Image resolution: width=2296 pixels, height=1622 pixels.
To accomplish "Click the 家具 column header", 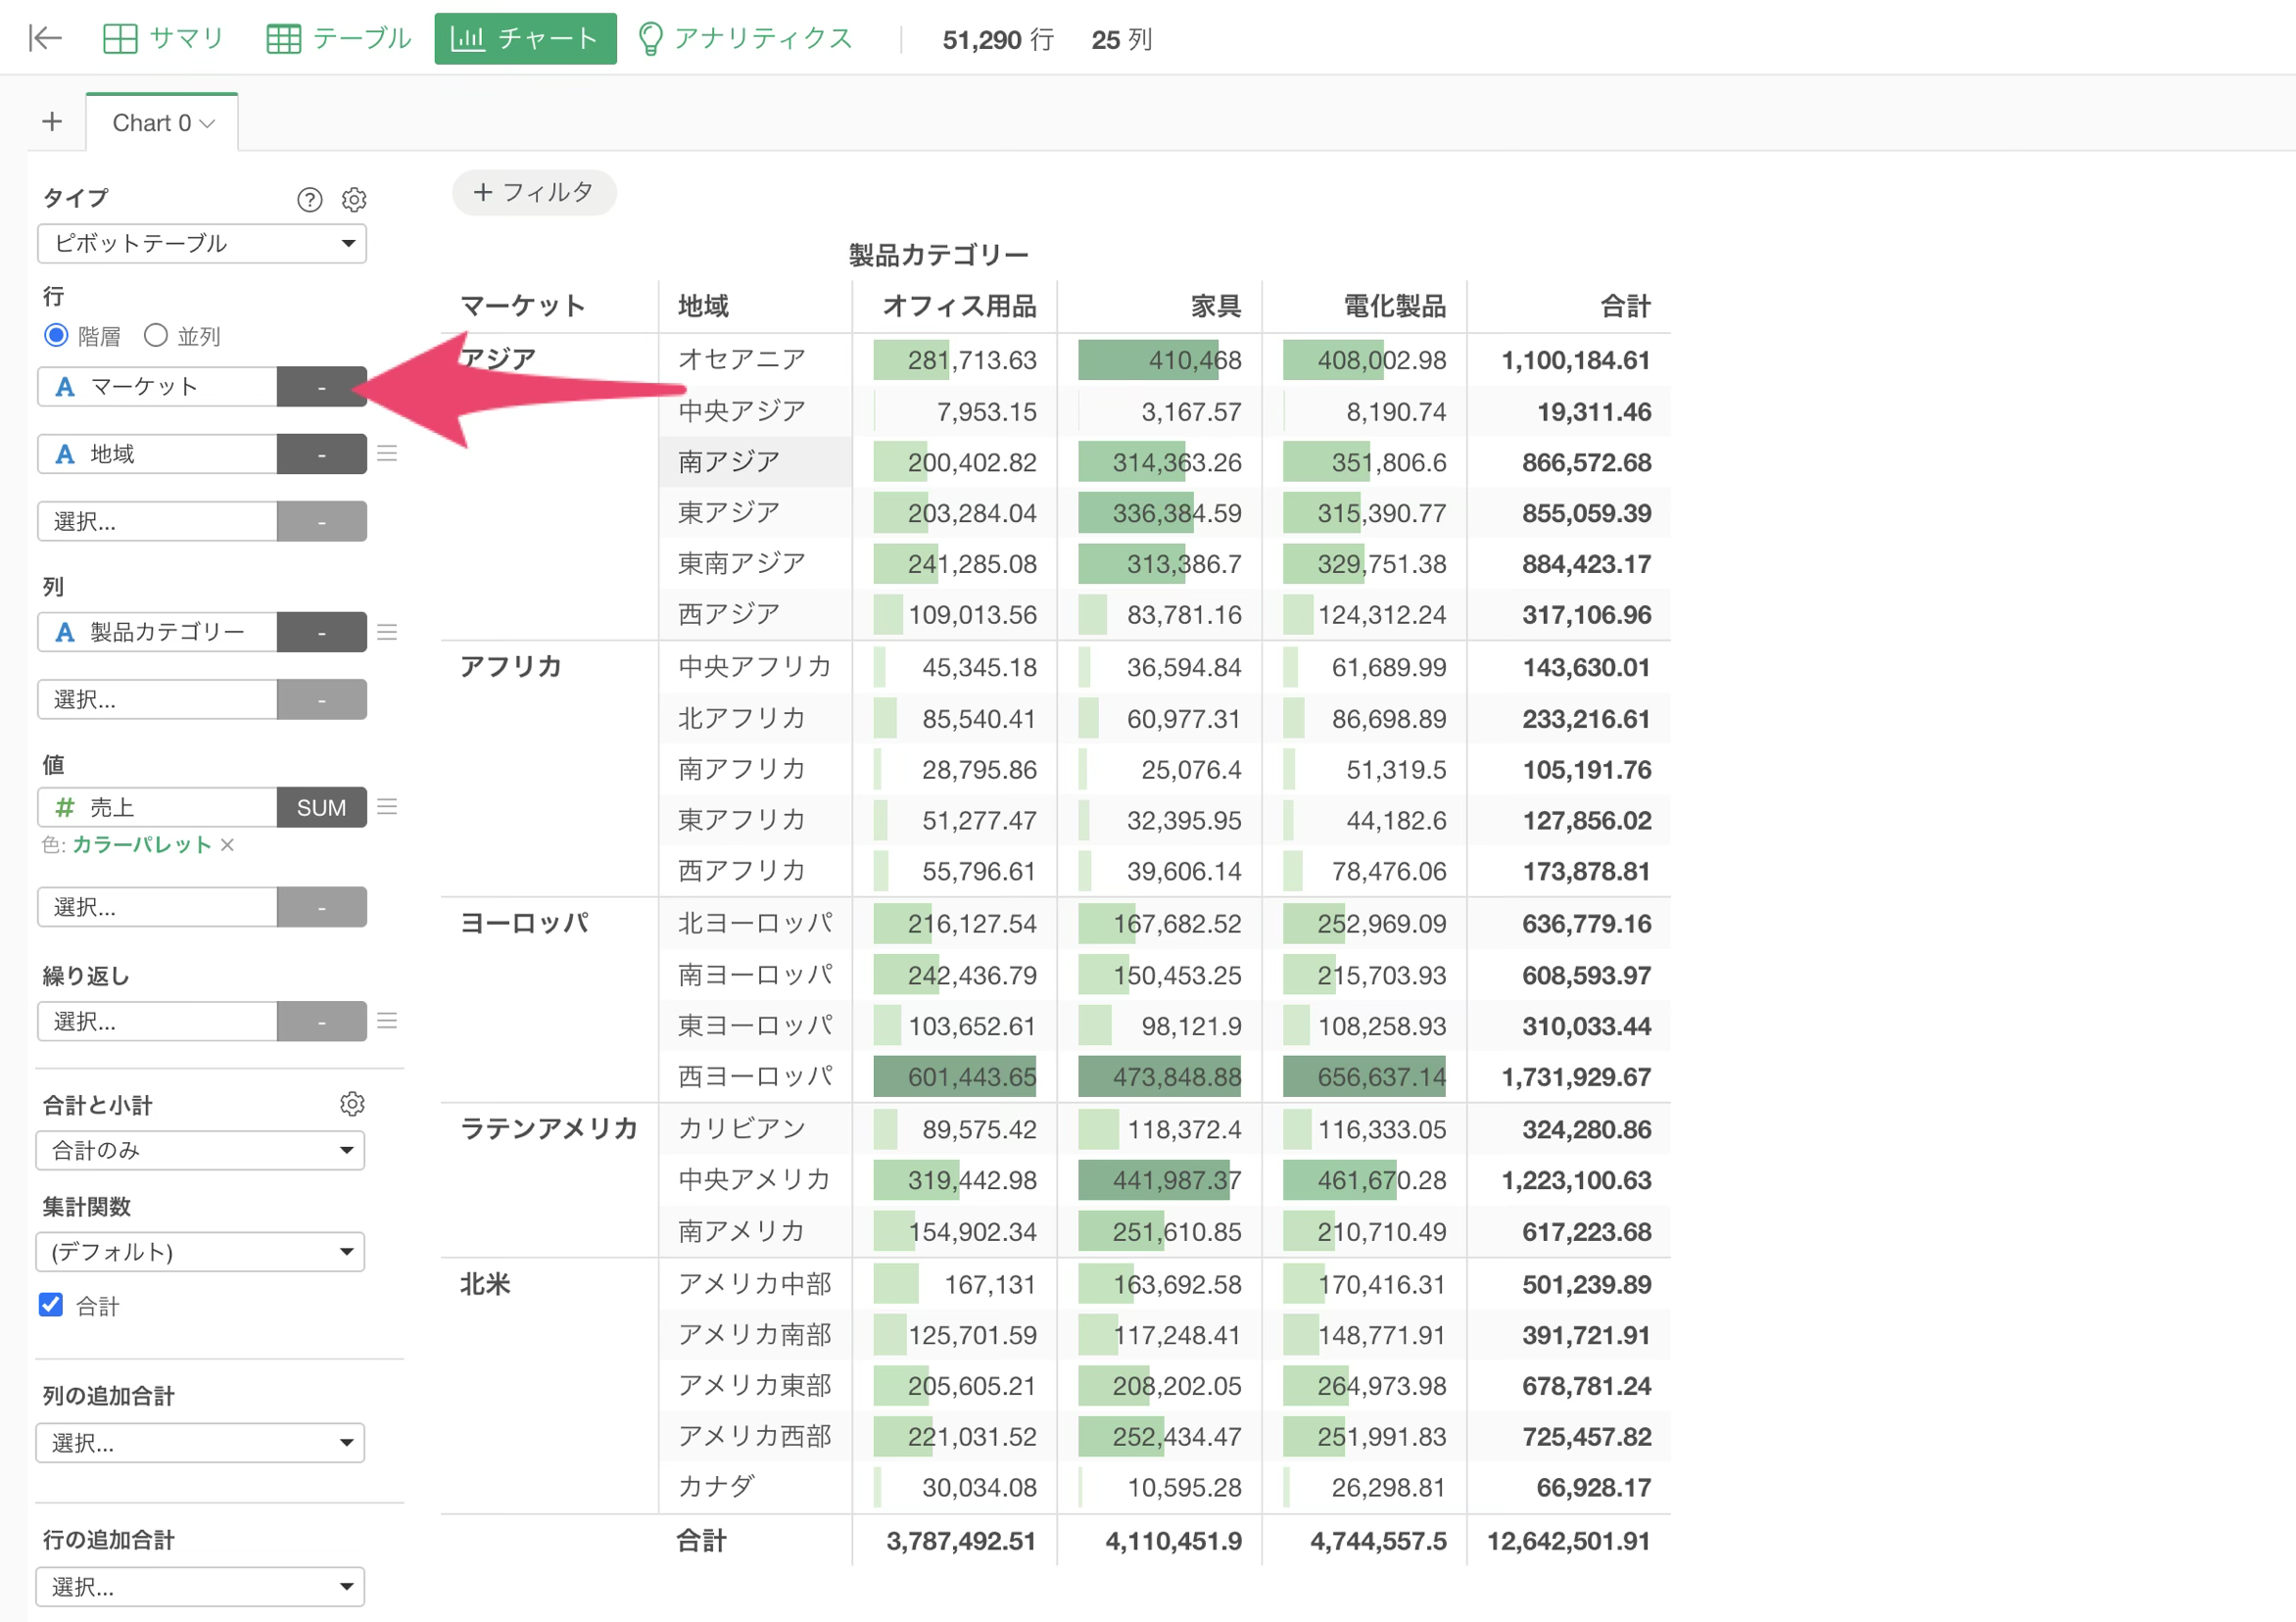I will tap(1216, 306).
